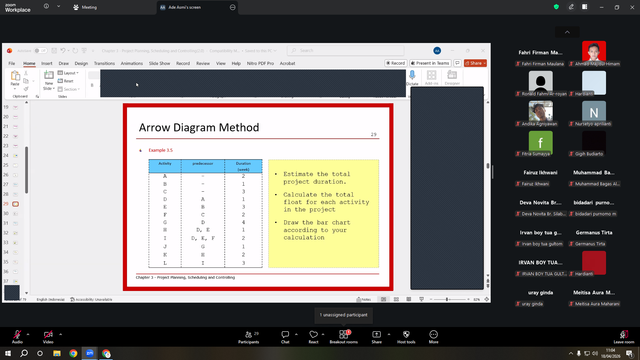The image size is (640, 360).
Task: Expand the Chat options caret
Action: point(296,334)
